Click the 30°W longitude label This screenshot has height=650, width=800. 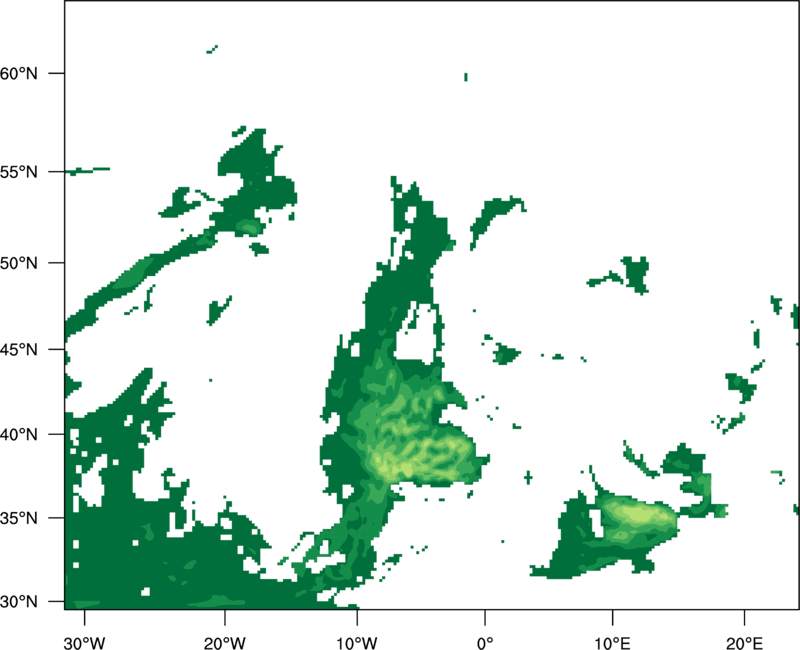click(x=84, y=643)
